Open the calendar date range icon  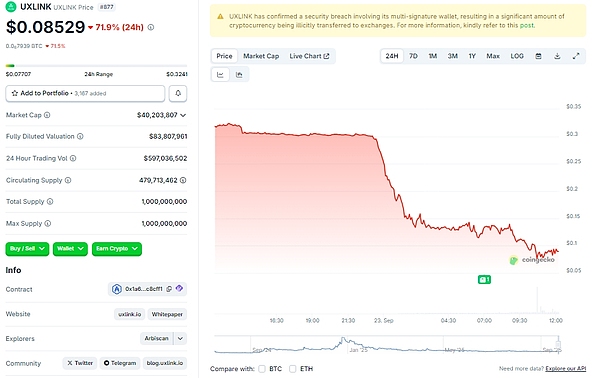point(538,56)
